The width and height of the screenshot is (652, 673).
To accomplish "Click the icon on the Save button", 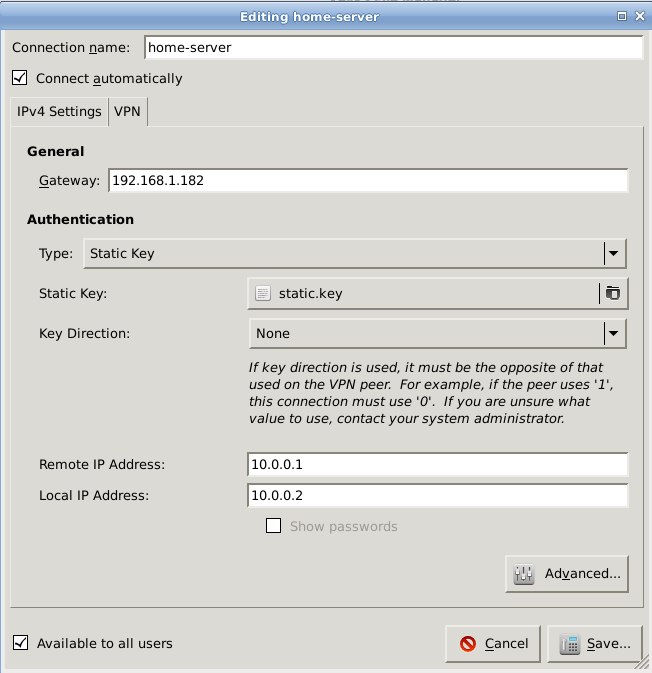I will point(570,644).
